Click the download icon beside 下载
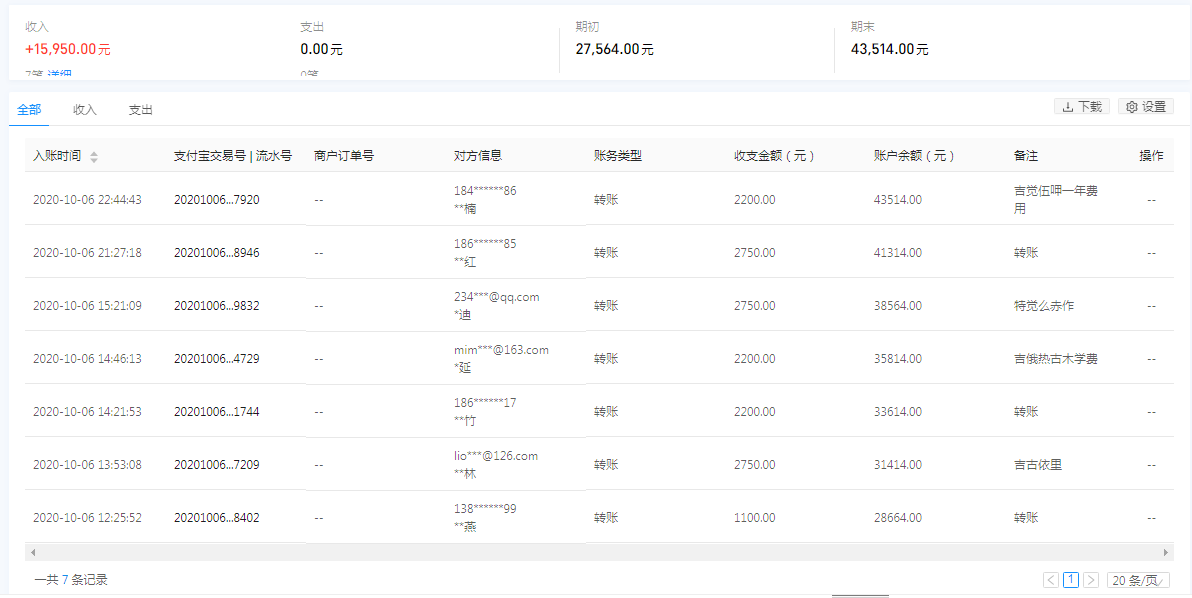This screenshot has width=1192, height=598. 1068,107
